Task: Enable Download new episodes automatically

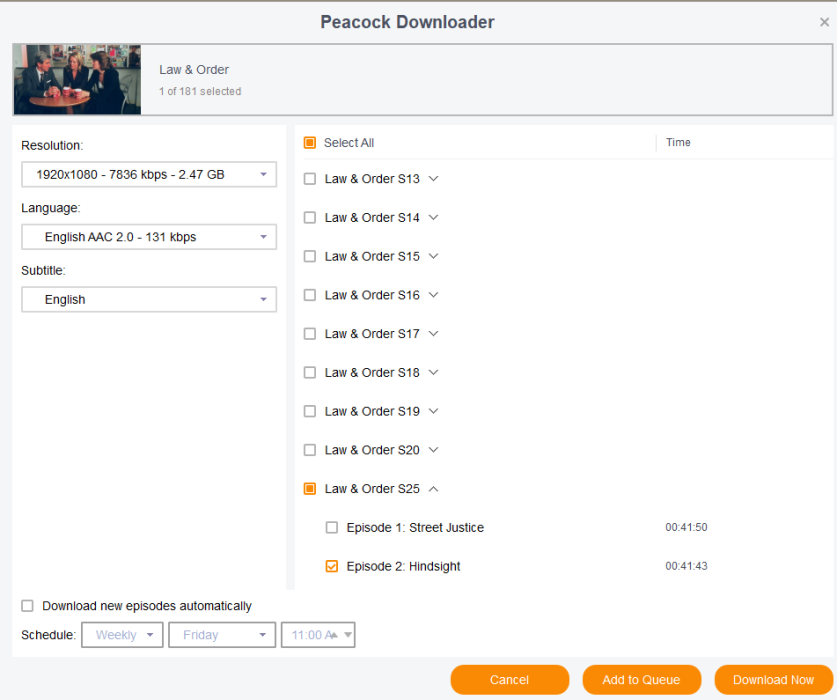Action: pos(27,605)
